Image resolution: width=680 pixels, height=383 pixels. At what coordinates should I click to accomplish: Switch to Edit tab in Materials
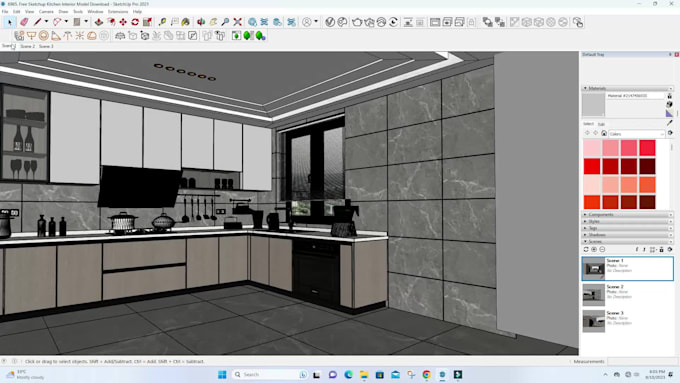click(601, 124)
